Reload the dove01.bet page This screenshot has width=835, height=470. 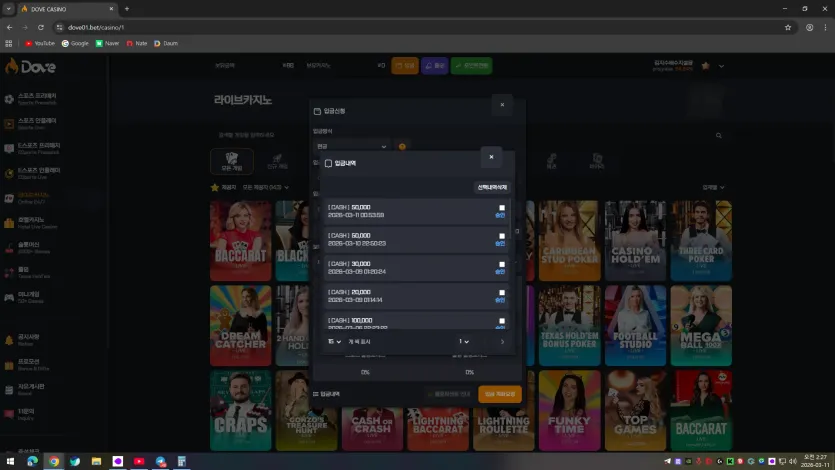(x=41, y=27)
